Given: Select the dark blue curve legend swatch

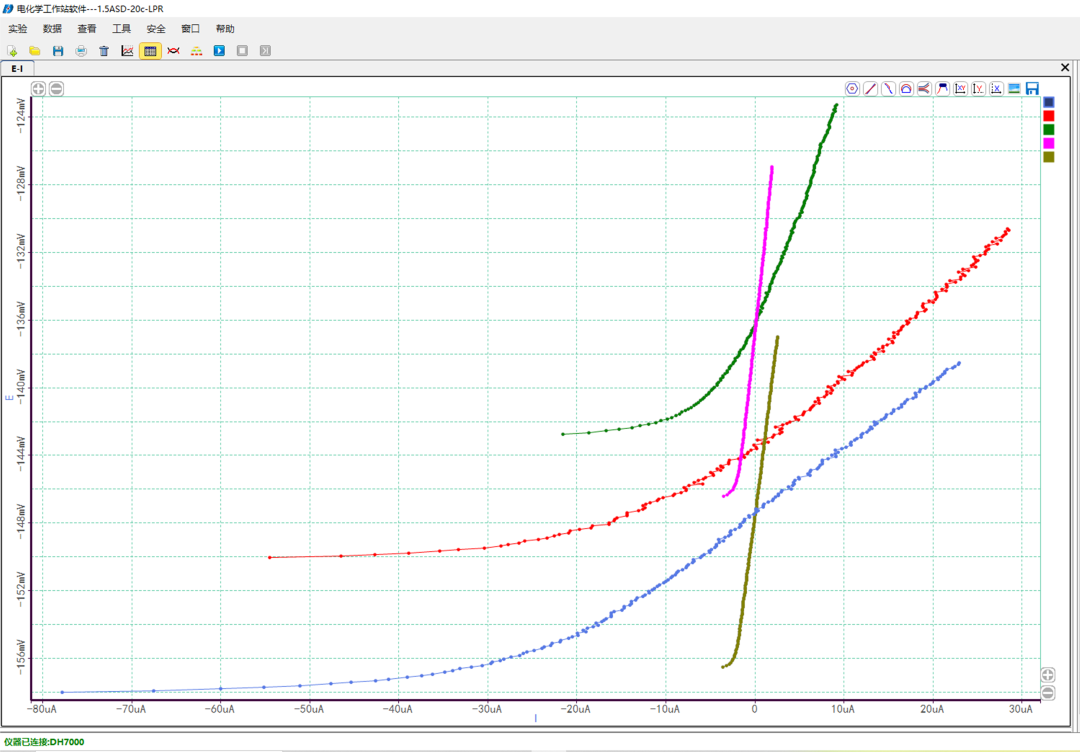Looking at the screenshot, I should point(1049,103).
